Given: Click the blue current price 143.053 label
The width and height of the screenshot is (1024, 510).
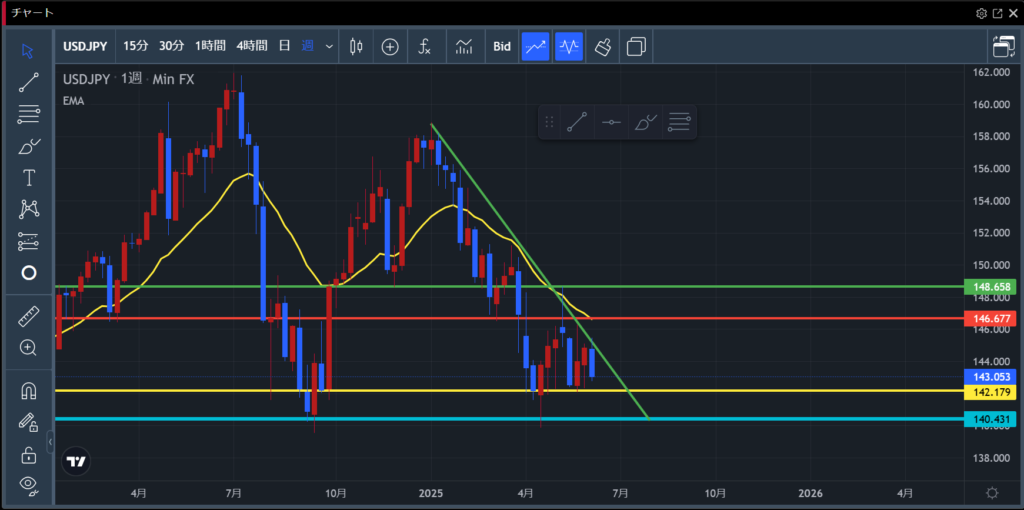Looking at the screenshot, I should tap(991, 377).
